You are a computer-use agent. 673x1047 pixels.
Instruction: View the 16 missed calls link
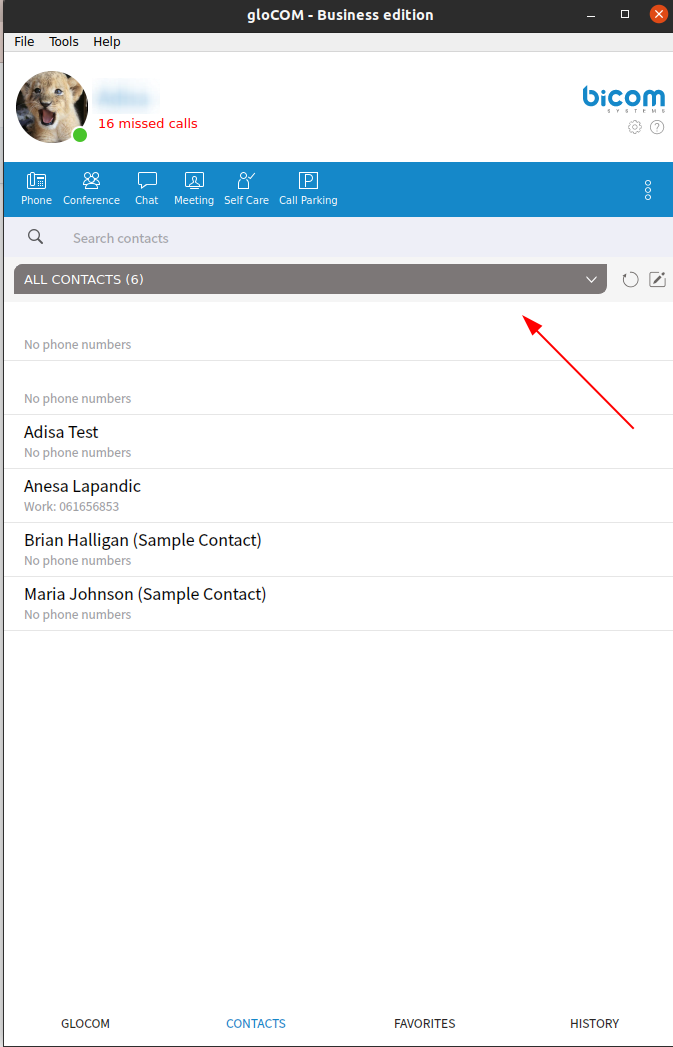(148, 124)
